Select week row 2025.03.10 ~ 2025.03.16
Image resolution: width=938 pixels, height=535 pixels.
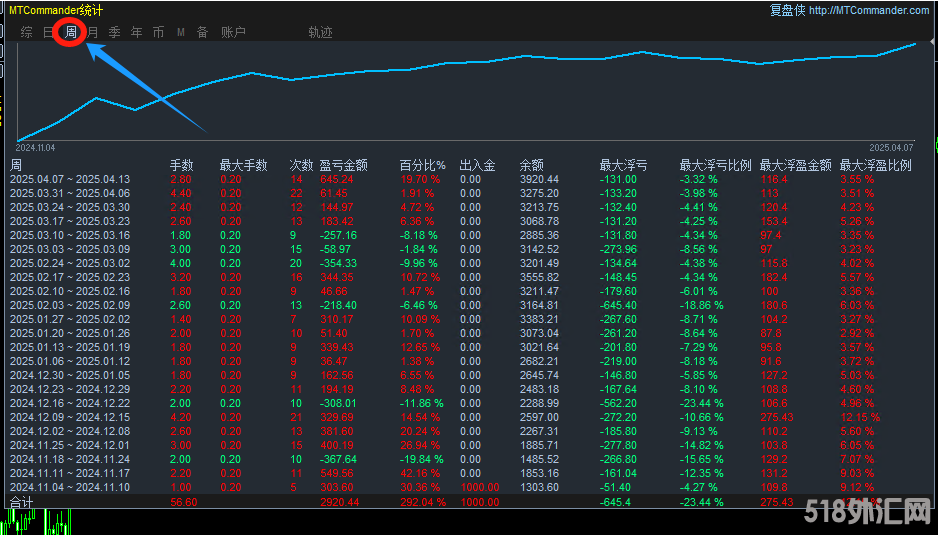tap(469, 235)
